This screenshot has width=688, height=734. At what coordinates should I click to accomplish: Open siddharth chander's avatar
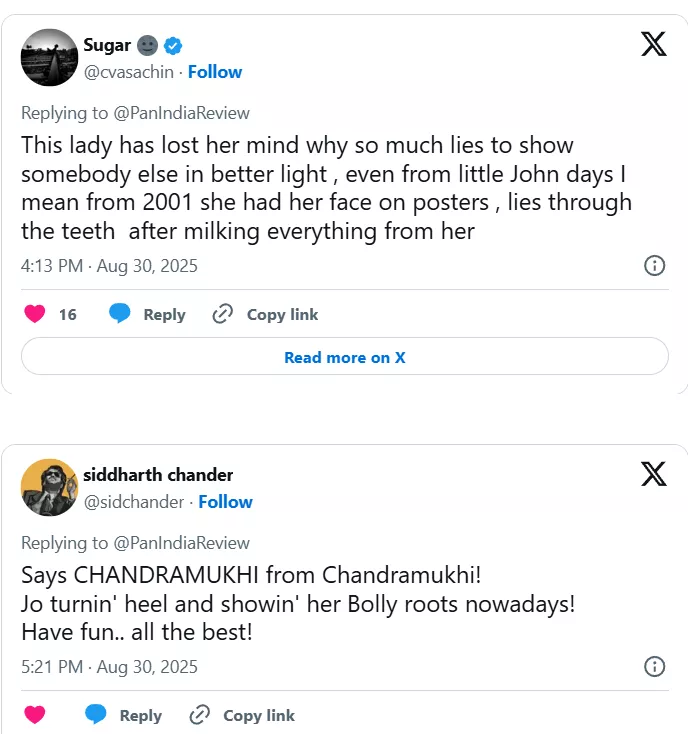click(49, 487)
